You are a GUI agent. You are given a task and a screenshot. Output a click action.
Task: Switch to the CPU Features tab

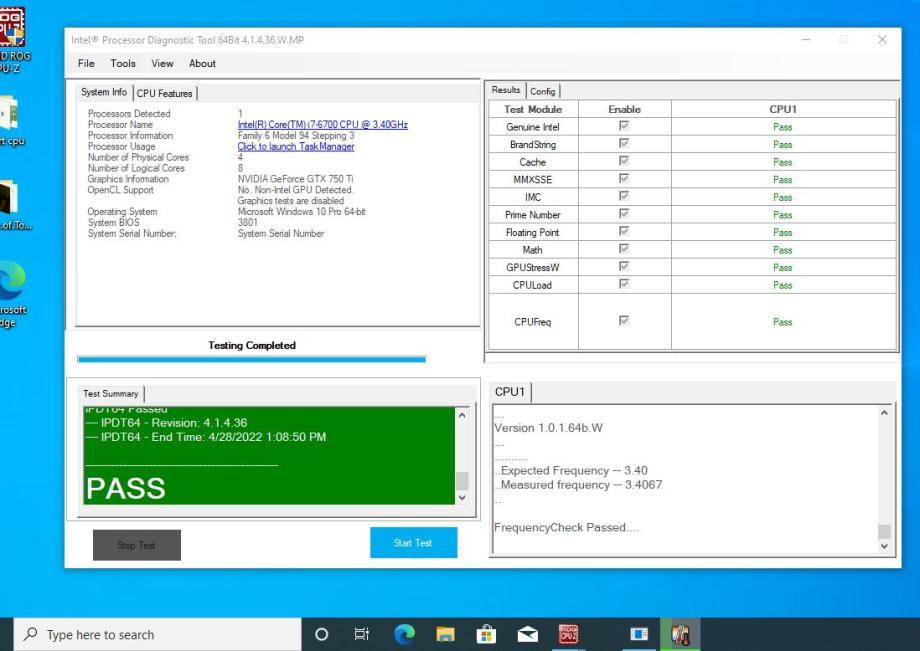[x=166, y=93]
